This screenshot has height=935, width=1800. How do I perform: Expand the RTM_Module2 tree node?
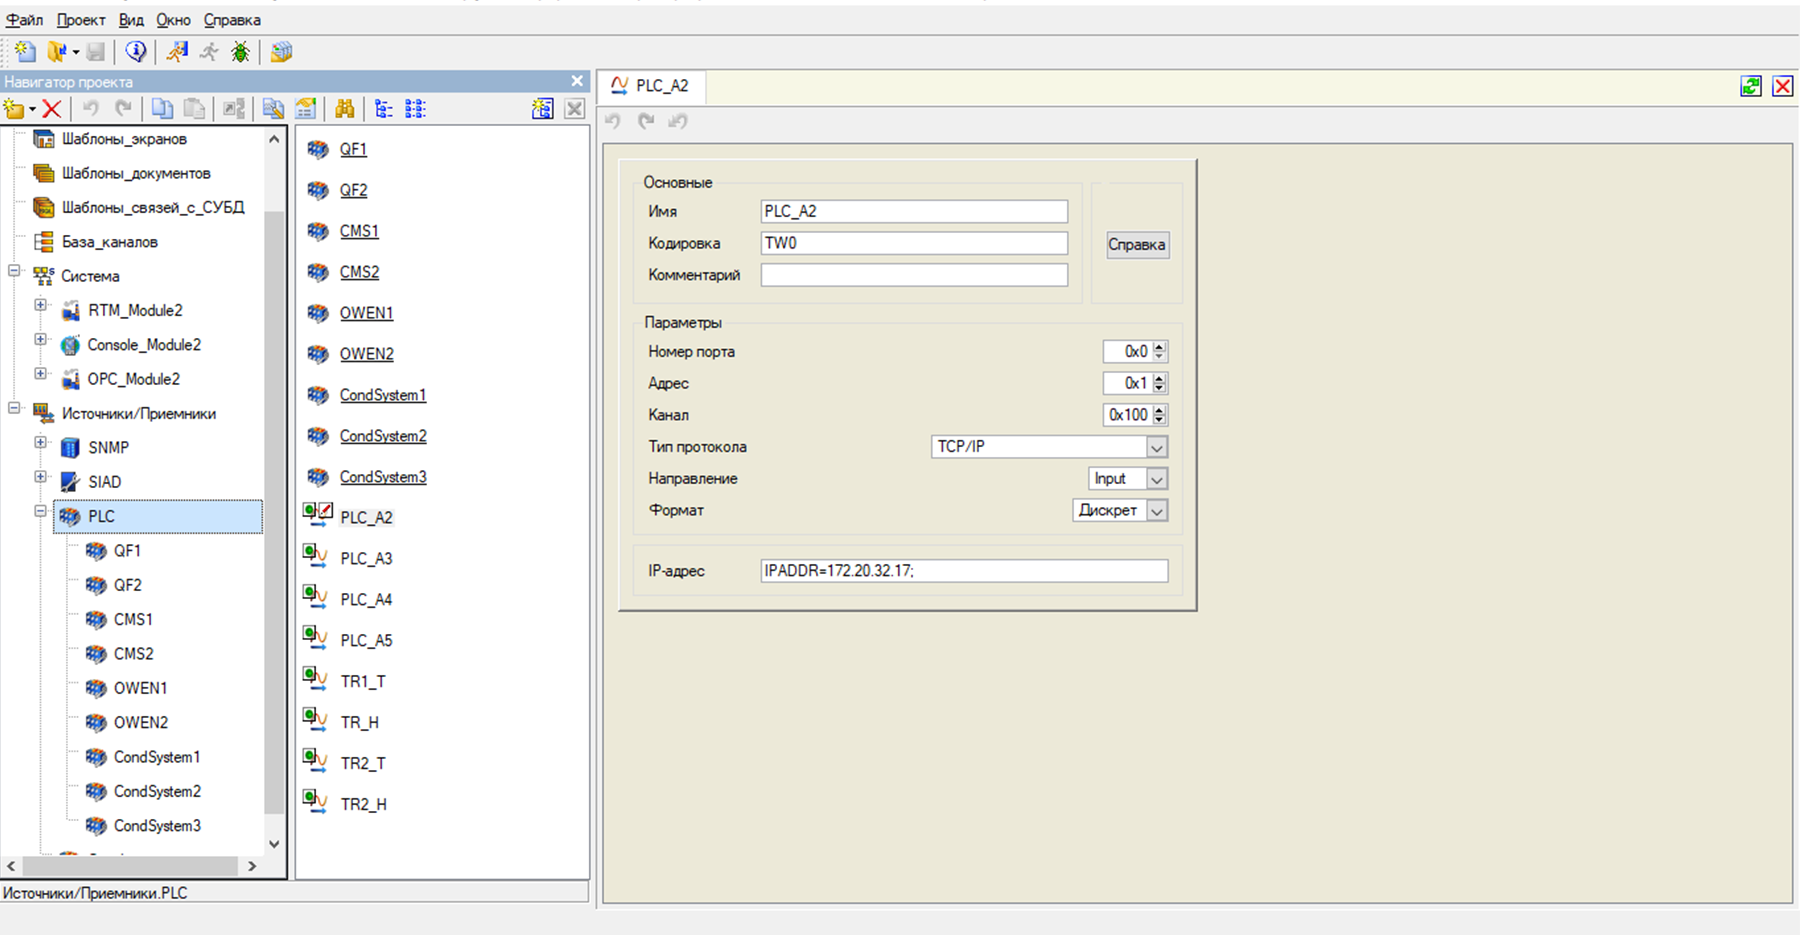click(x=41, y=305)
